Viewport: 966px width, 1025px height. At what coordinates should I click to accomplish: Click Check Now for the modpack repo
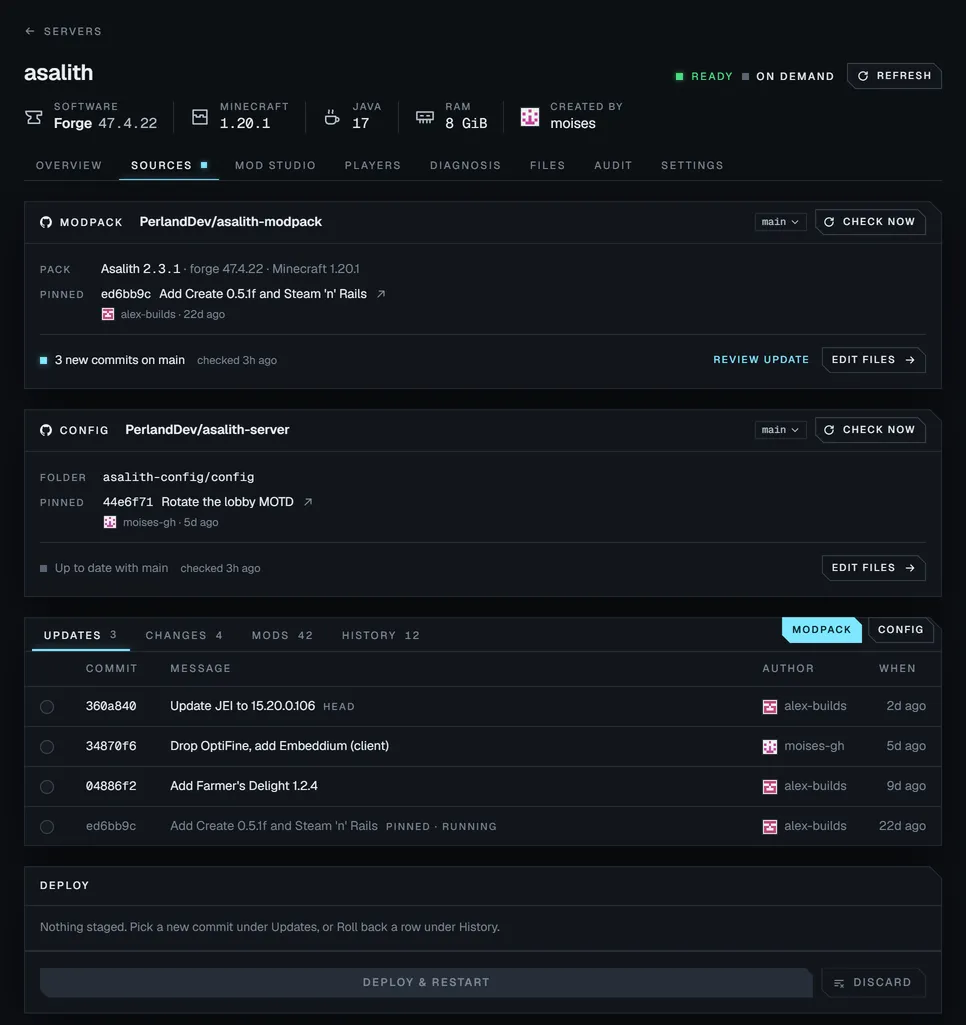coord(870,222)
